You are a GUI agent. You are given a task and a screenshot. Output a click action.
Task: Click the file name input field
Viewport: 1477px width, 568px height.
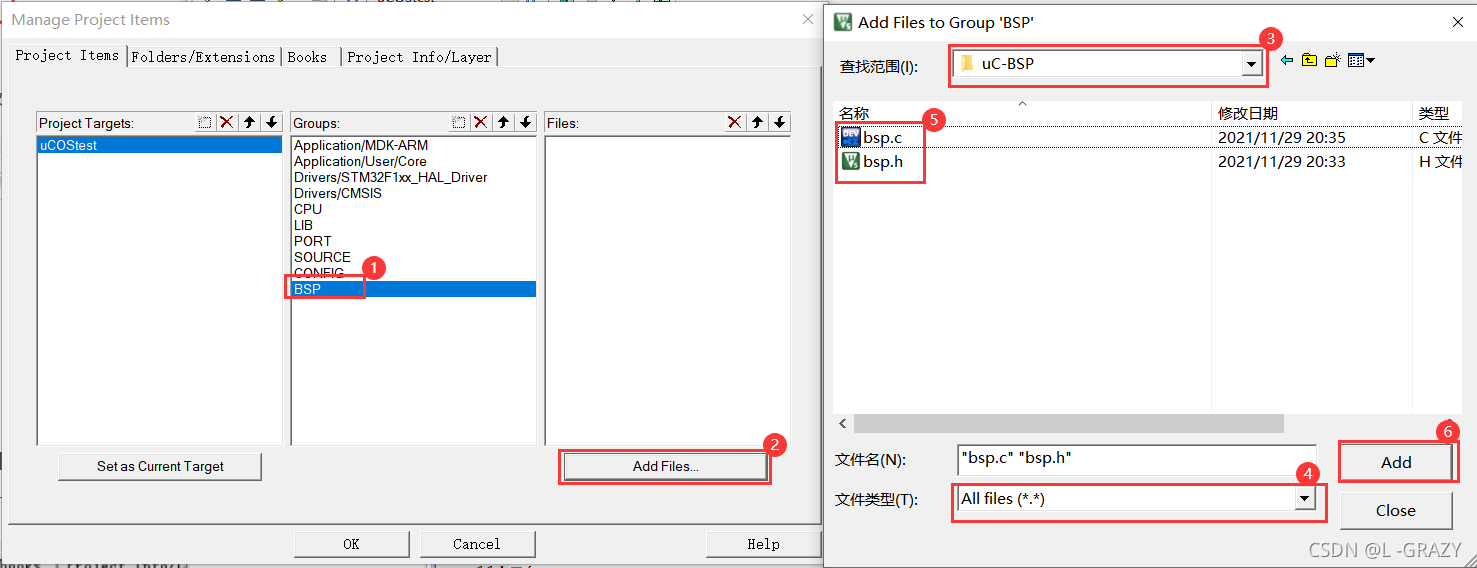[x=1137, y=459]
